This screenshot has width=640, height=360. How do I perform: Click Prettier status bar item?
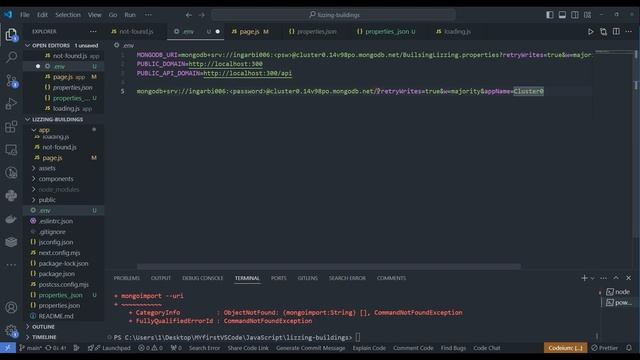pos(604,348)
